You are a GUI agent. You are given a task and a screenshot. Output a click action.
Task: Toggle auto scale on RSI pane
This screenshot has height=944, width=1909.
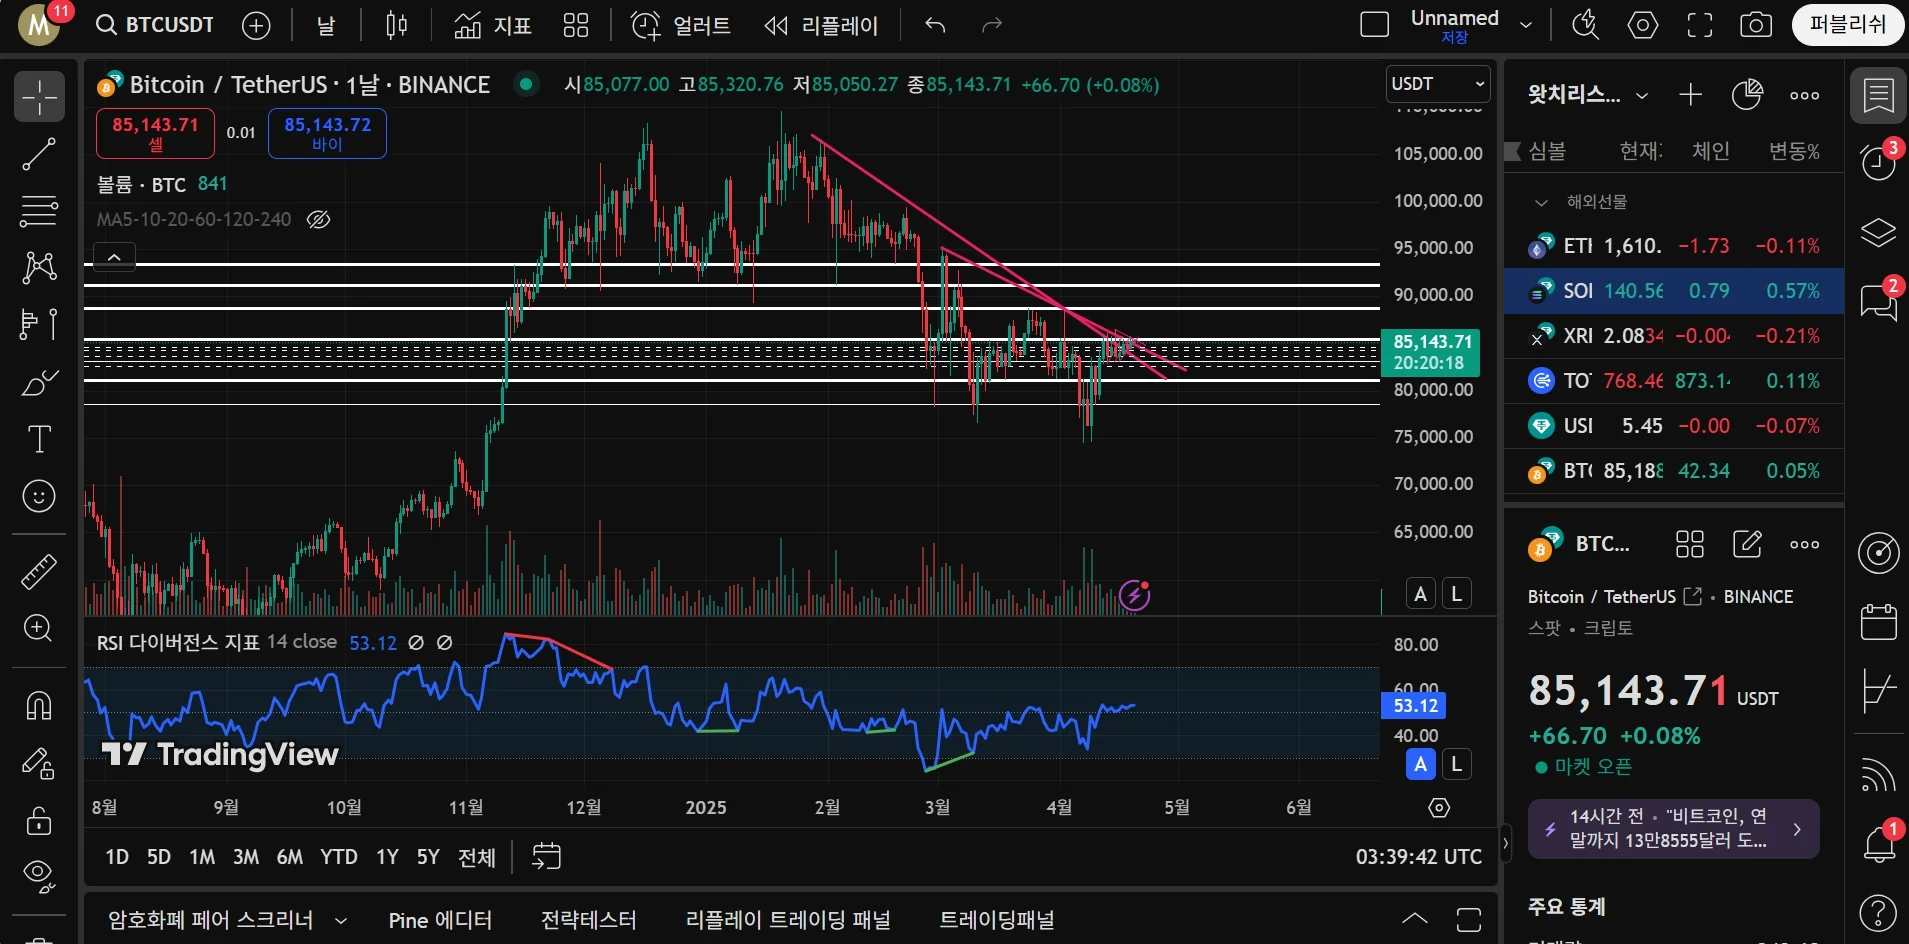click(1420, 764)
